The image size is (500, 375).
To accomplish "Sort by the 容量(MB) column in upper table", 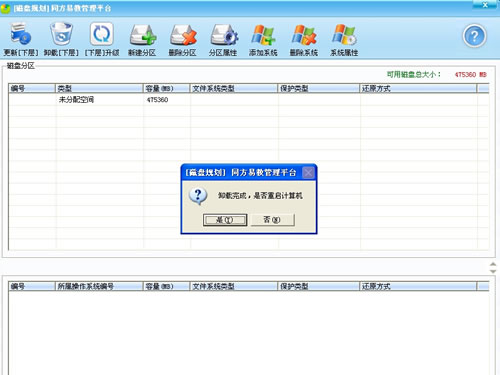I will (x=166, y=88).
